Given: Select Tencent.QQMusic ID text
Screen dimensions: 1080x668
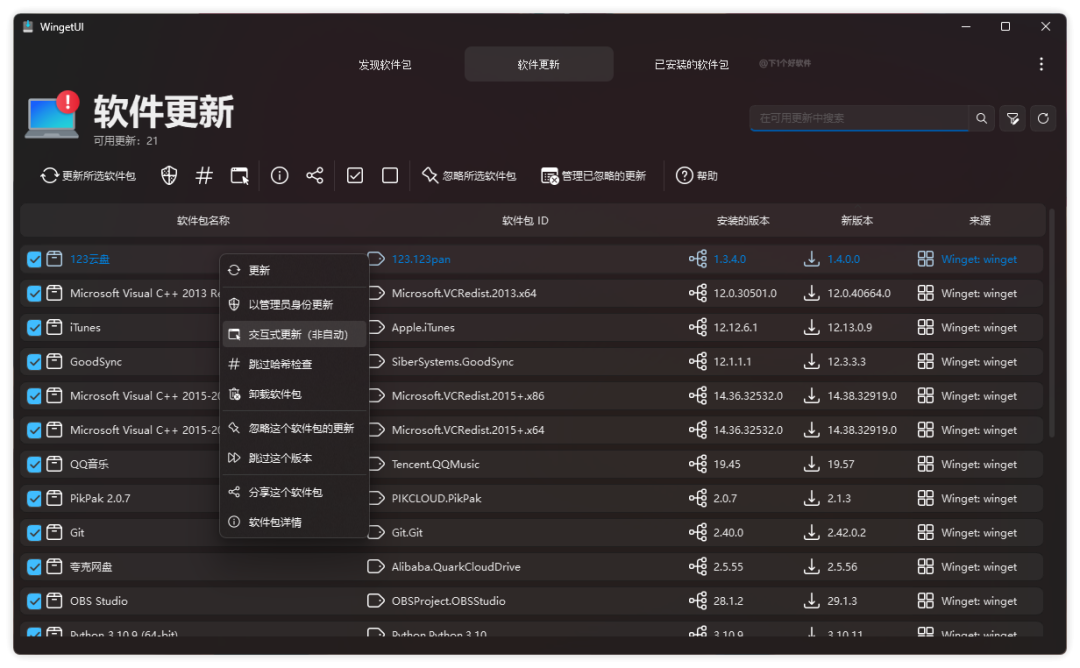Looking at the screenshot, I should [435, 464].
